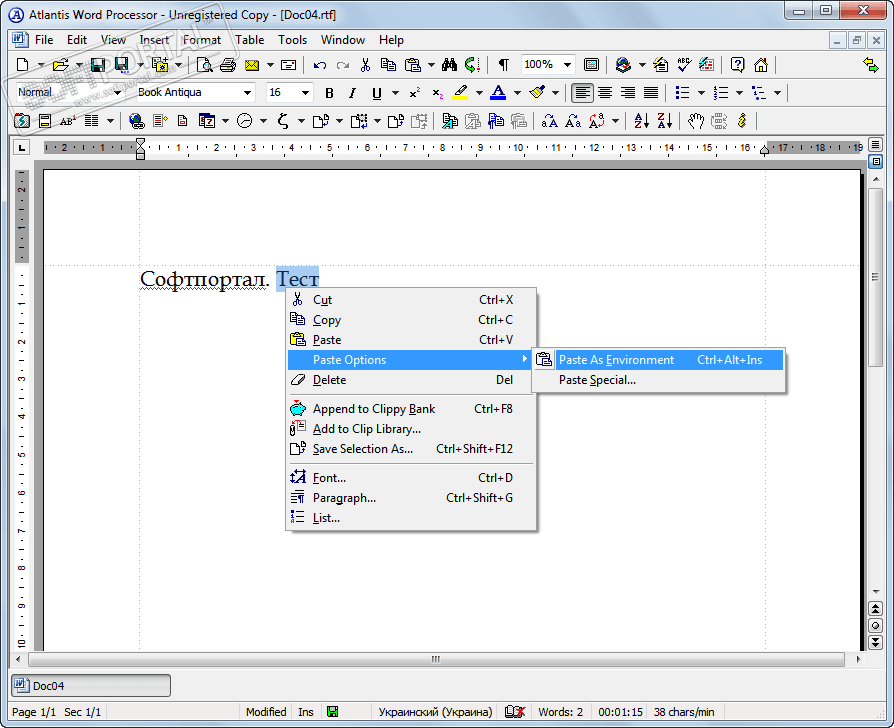This screenshot has width=894, height=728.
Task: Click the Format Painter brush icon
Action: [537, 93]
